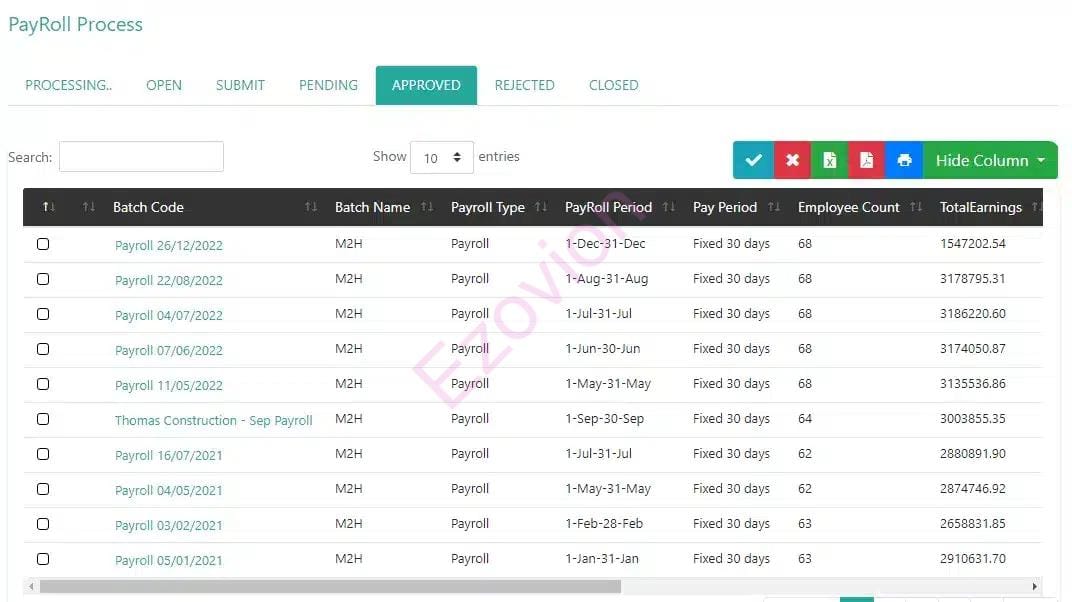Screen dimensions: 1072x602
Task: Click the red X reject icon
Action: (792, 160)
